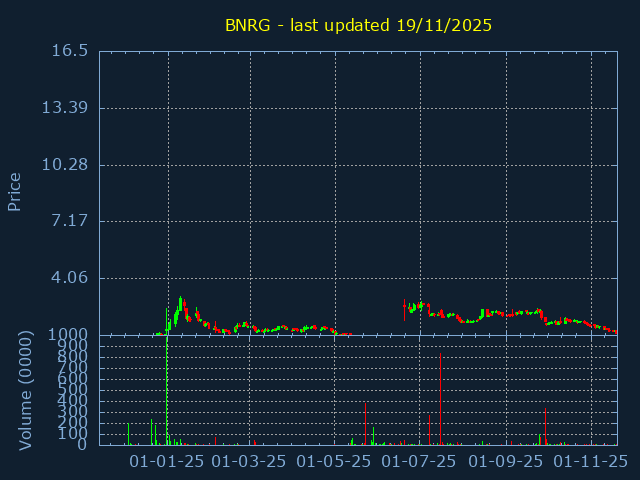This screenshot has height=480, width=640.
Task: Click the tall red volume spike bar
Action: click(440, 400)
